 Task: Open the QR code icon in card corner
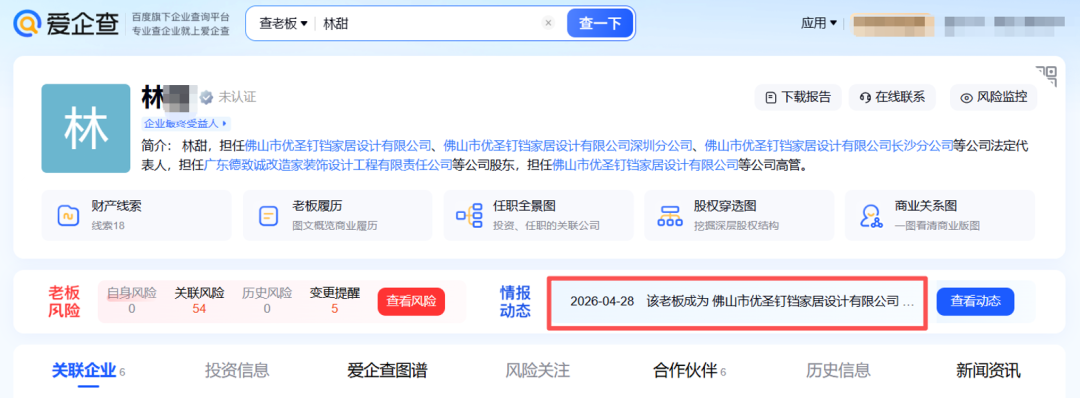[1046, 76]
